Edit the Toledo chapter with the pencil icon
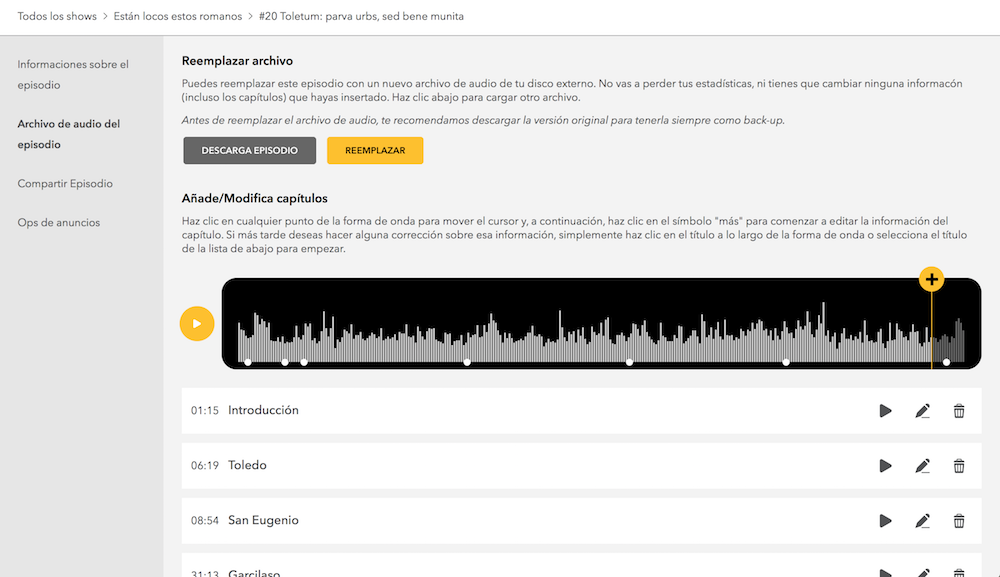1000x577 pixels. 922,466
